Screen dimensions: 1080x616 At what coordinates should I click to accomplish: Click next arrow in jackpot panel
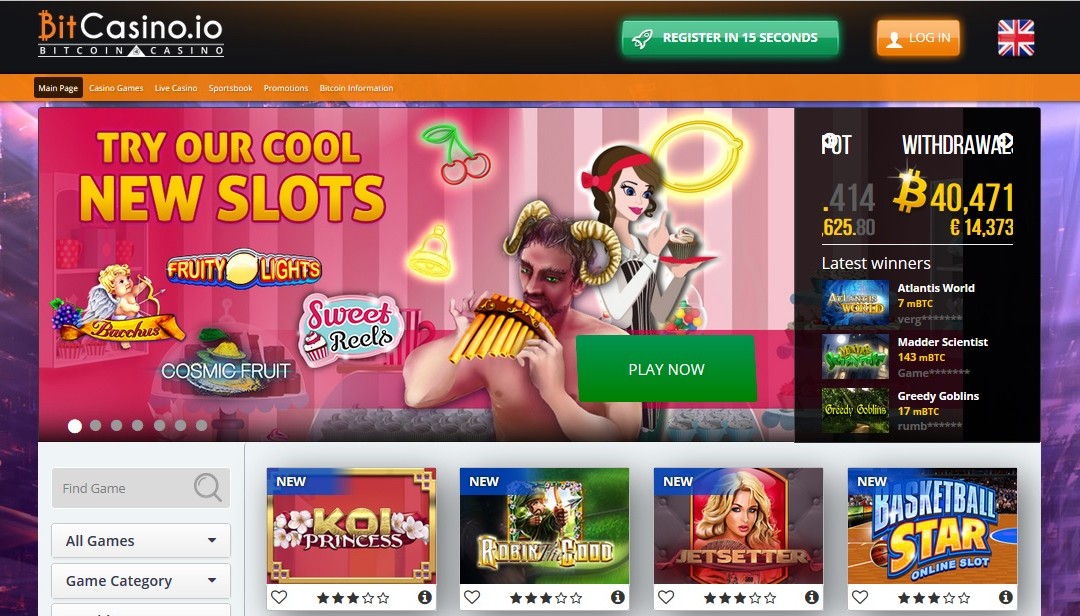(1006, 141)
